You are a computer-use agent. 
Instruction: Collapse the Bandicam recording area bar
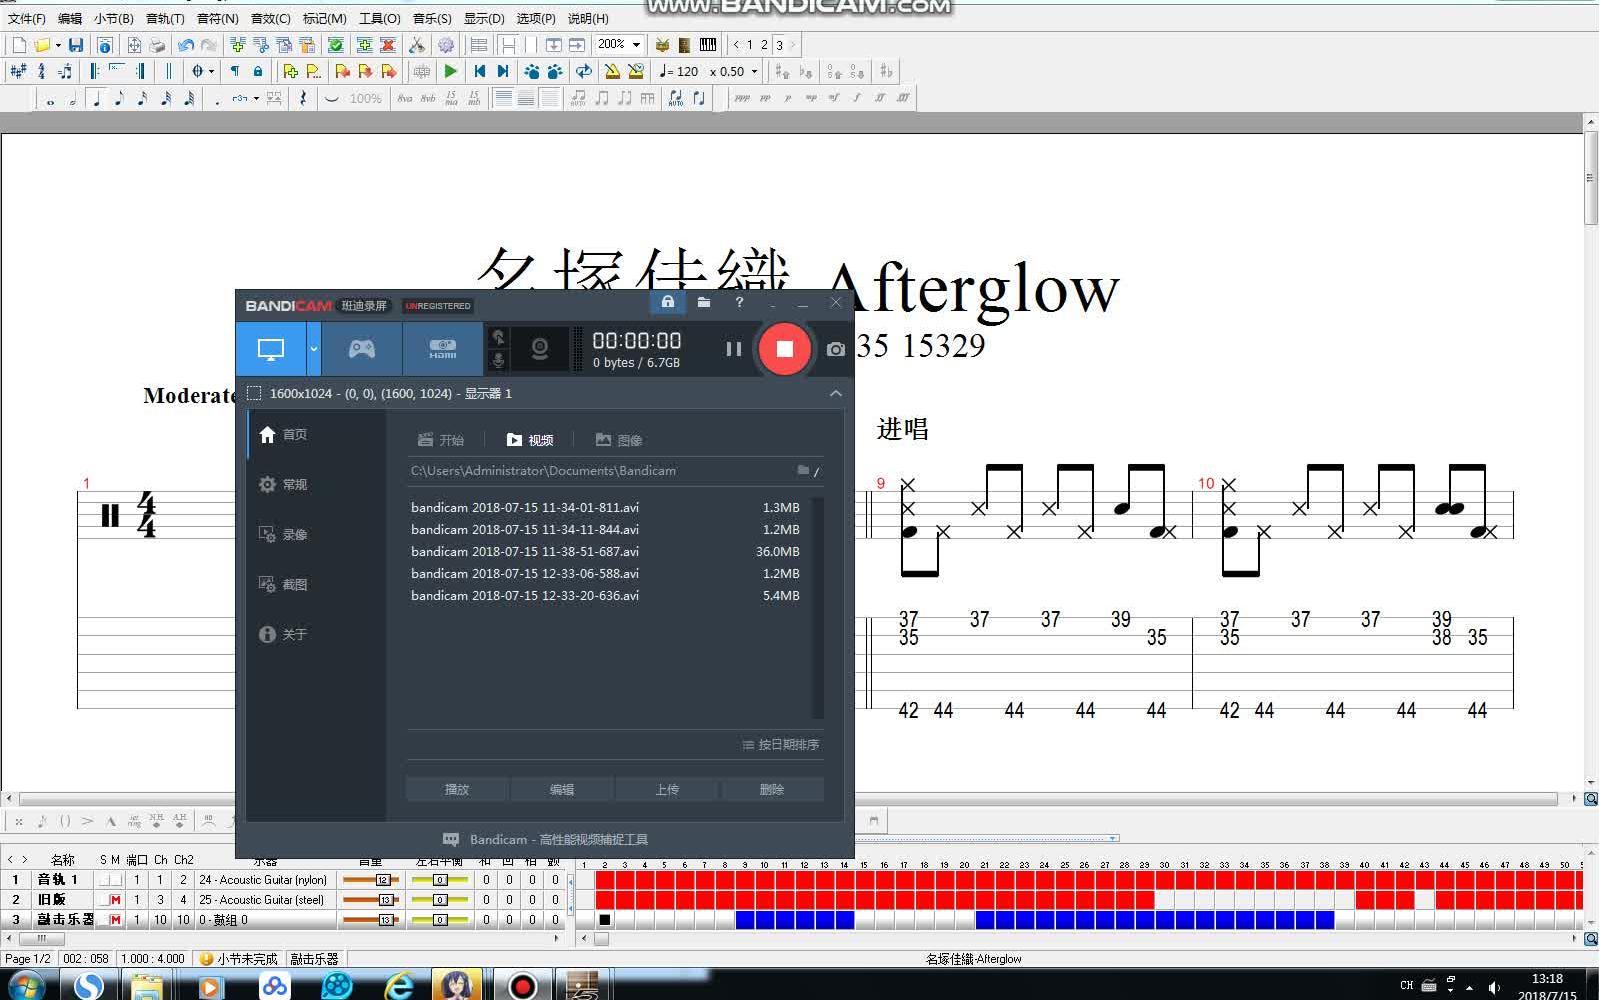point(836,393)
